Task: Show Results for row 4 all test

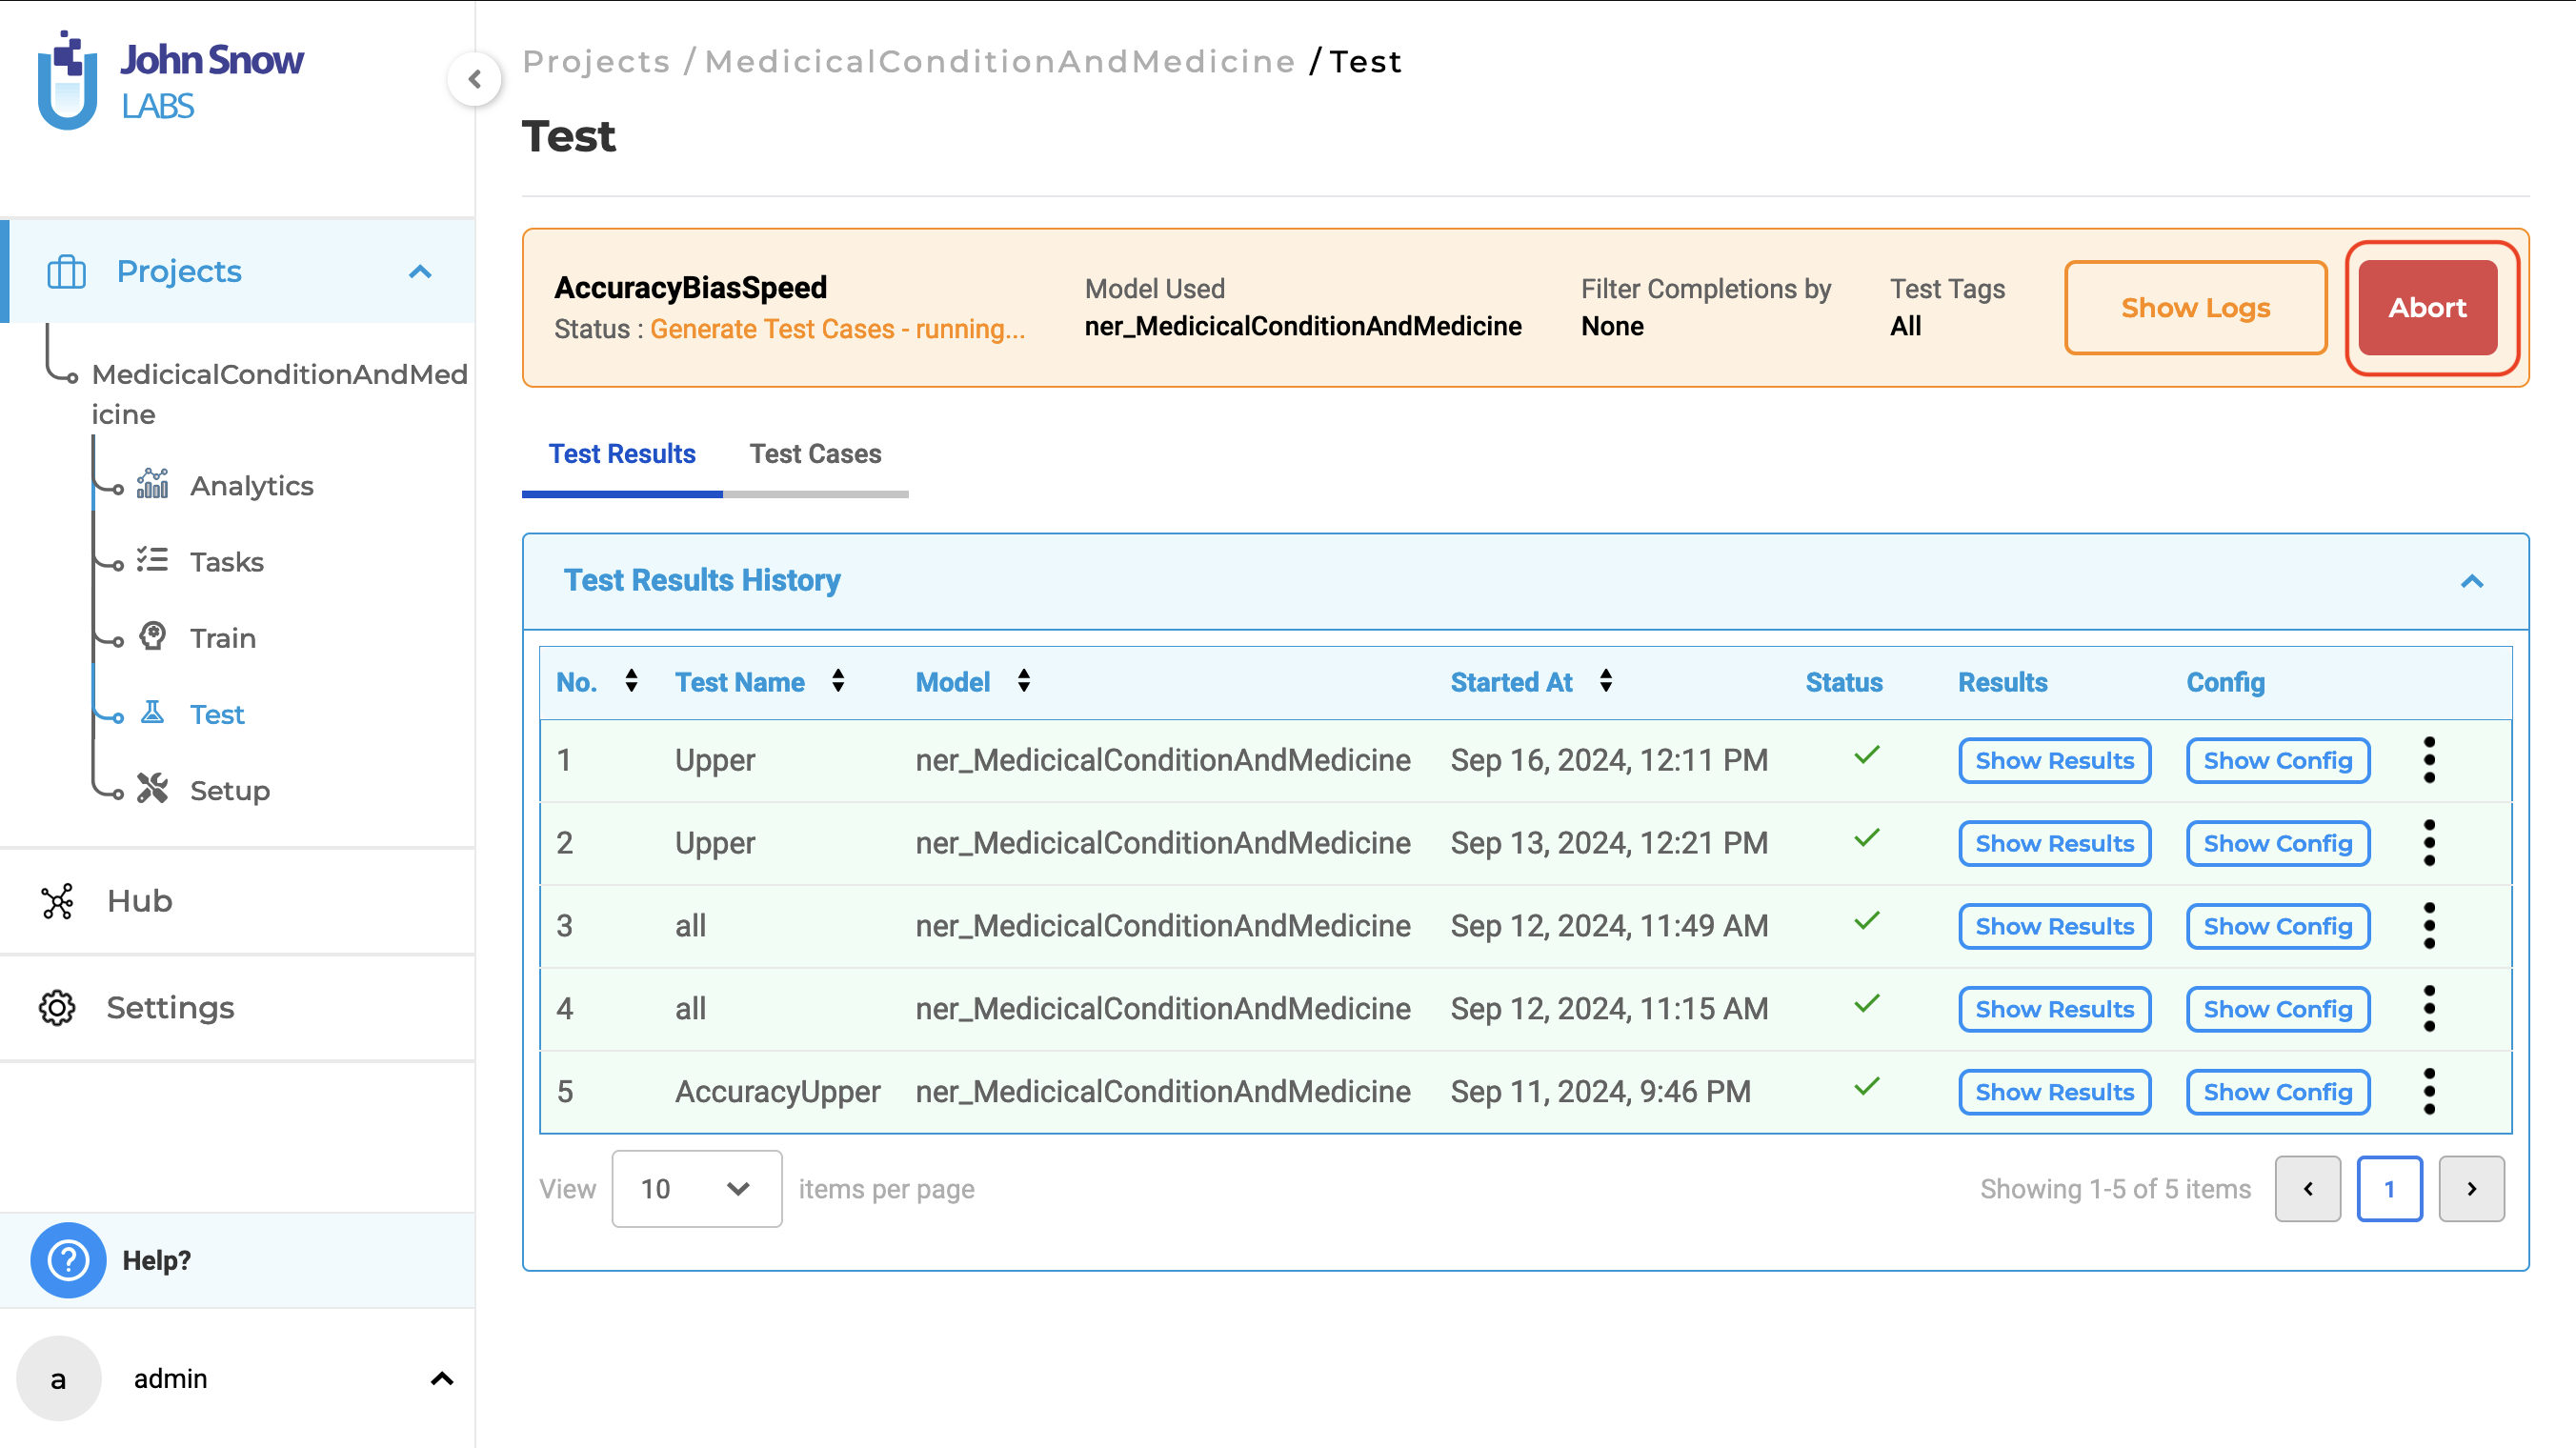Action: tap(2055, 1009)
